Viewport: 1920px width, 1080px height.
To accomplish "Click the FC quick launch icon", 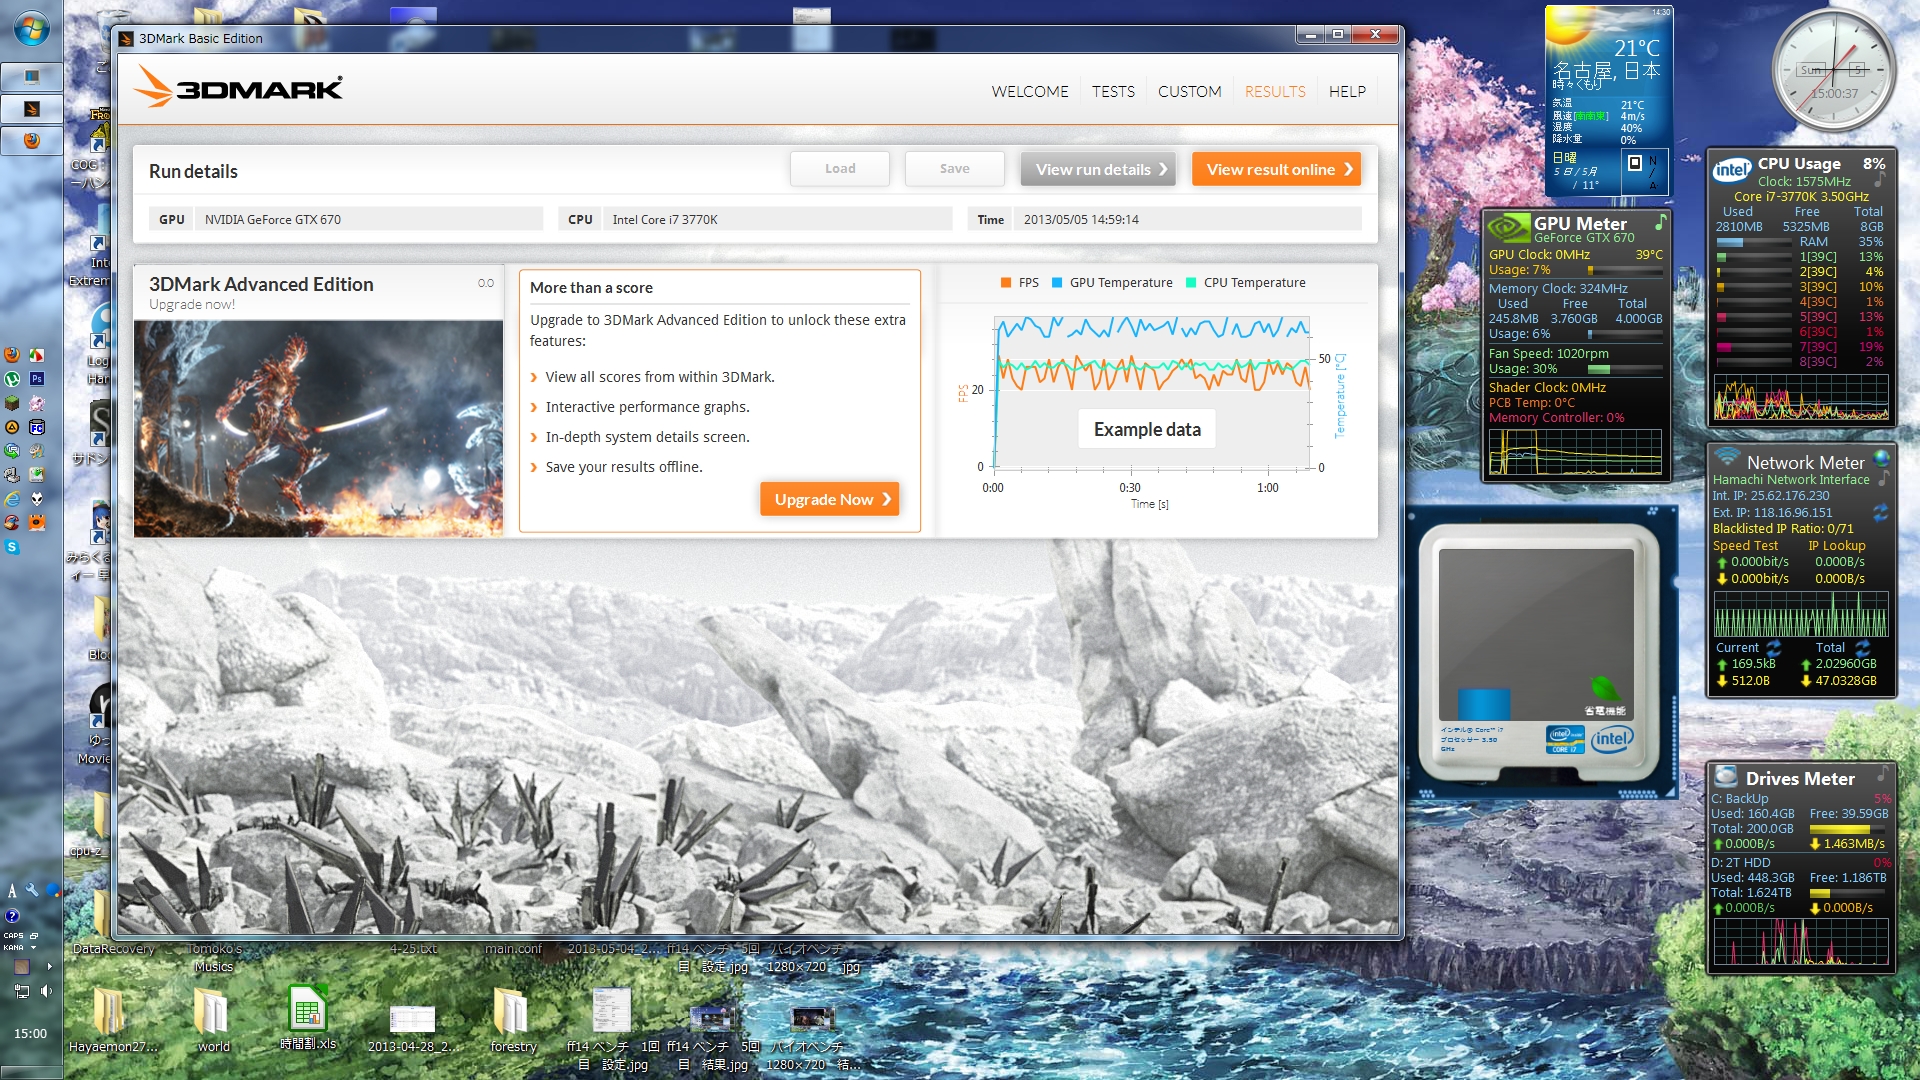I will coord(37,427).
